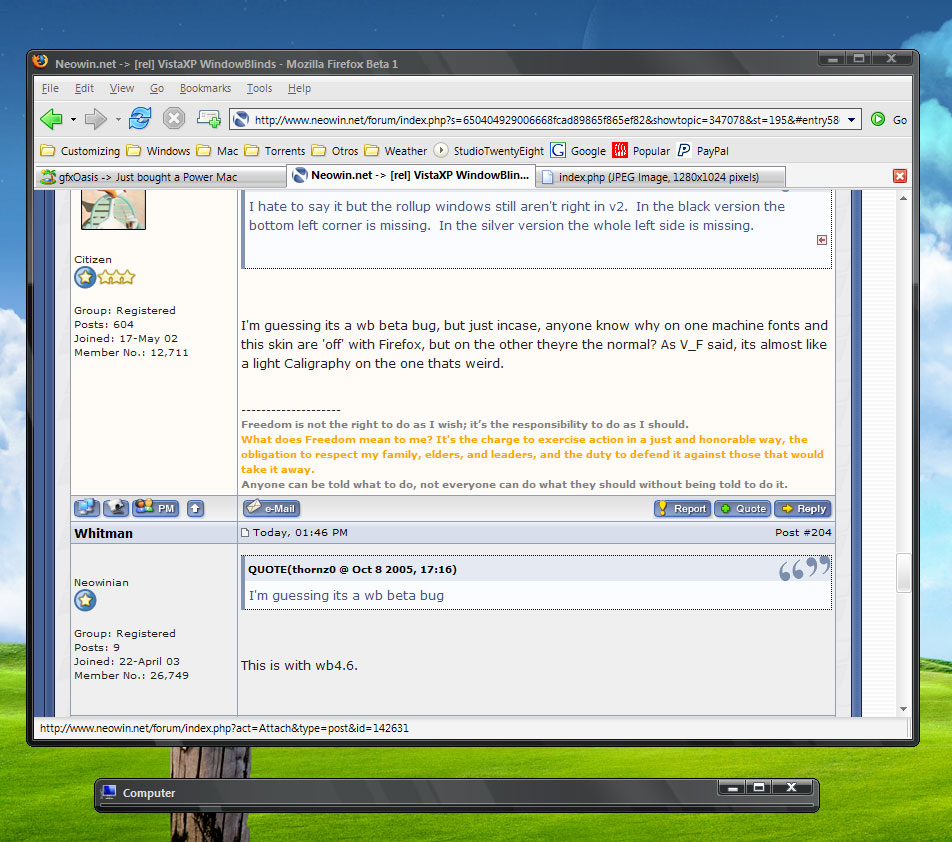Screen dimensions: 952x842
Task: Open Back button history dropdown arrow
Action: coord(73,120)
